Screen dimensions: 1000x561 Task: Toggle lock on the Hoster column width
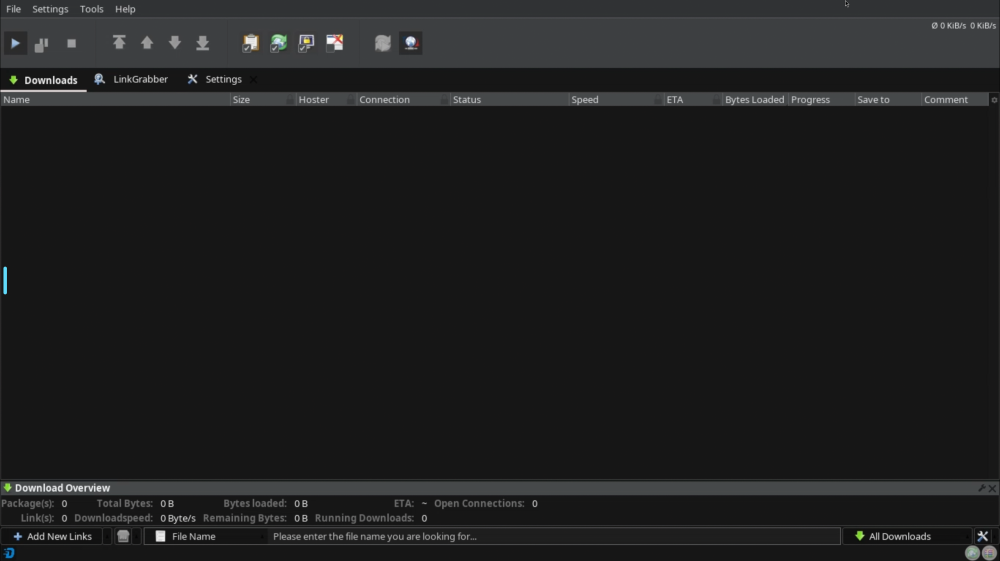click(x=351, y=99)
